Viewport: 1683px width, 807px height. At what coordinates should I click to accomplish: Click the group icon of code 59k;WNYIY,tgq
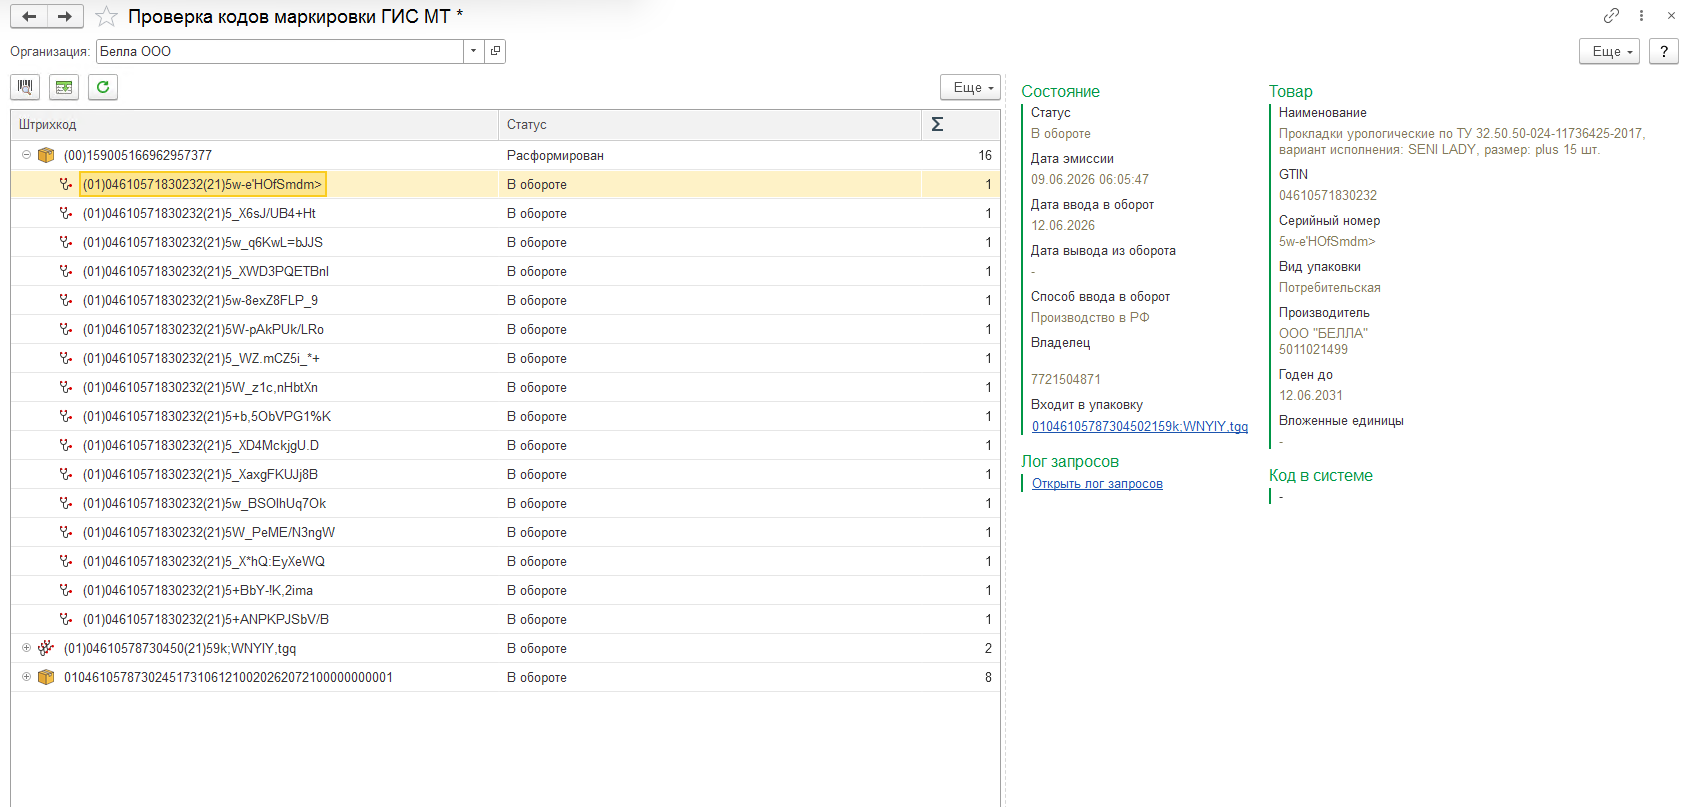(46, 648)
